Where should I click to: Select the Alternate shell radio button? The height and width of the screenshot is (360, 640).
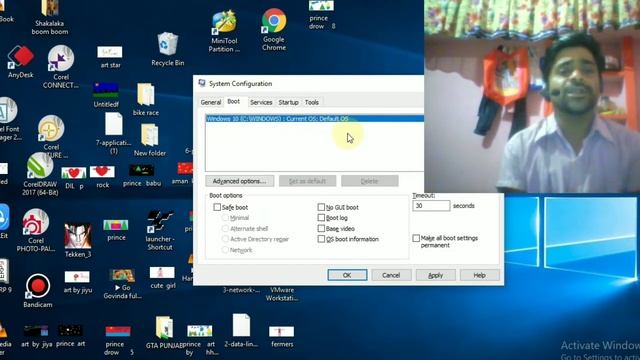tap(225, 229)
